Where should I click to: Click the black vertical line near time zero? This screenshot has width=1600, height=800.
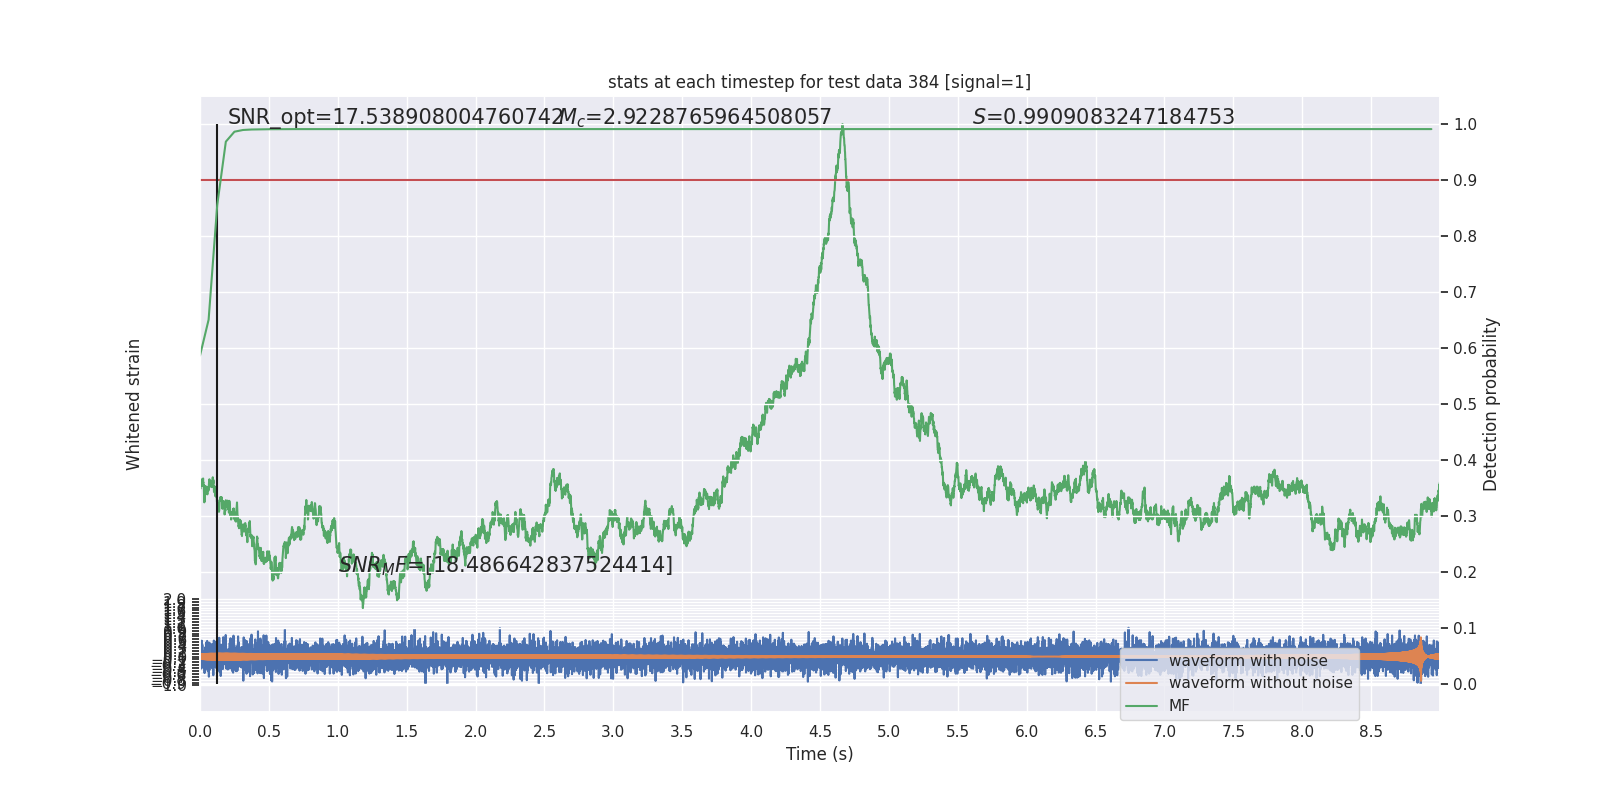[217, 404]
